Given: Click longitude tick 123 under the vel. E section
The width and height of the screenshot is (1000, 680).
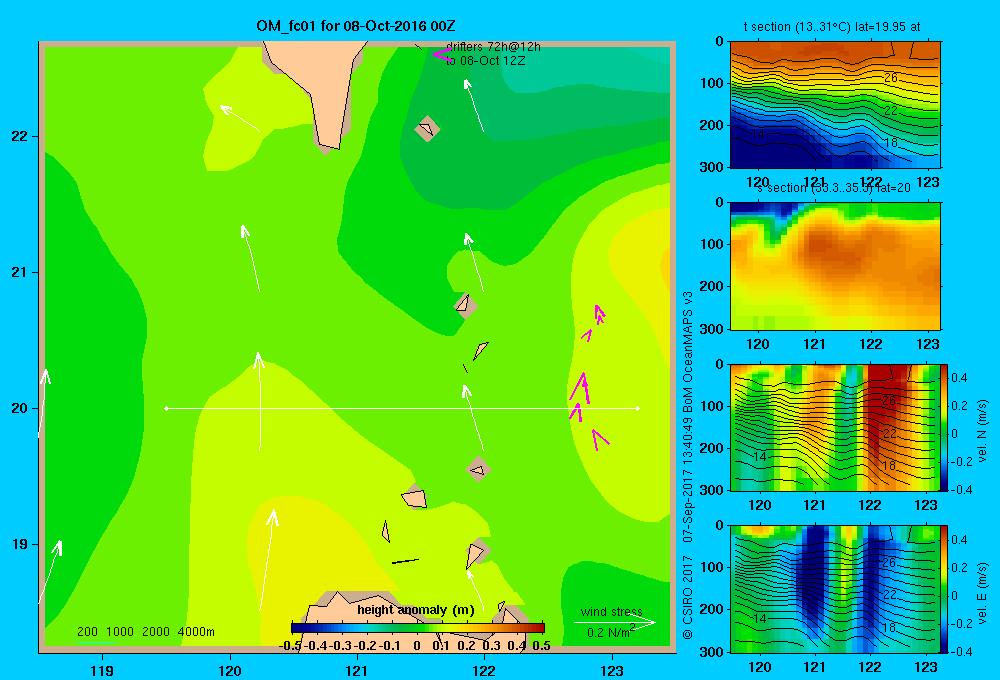Looking at the screenshot, I should (927, 667).
